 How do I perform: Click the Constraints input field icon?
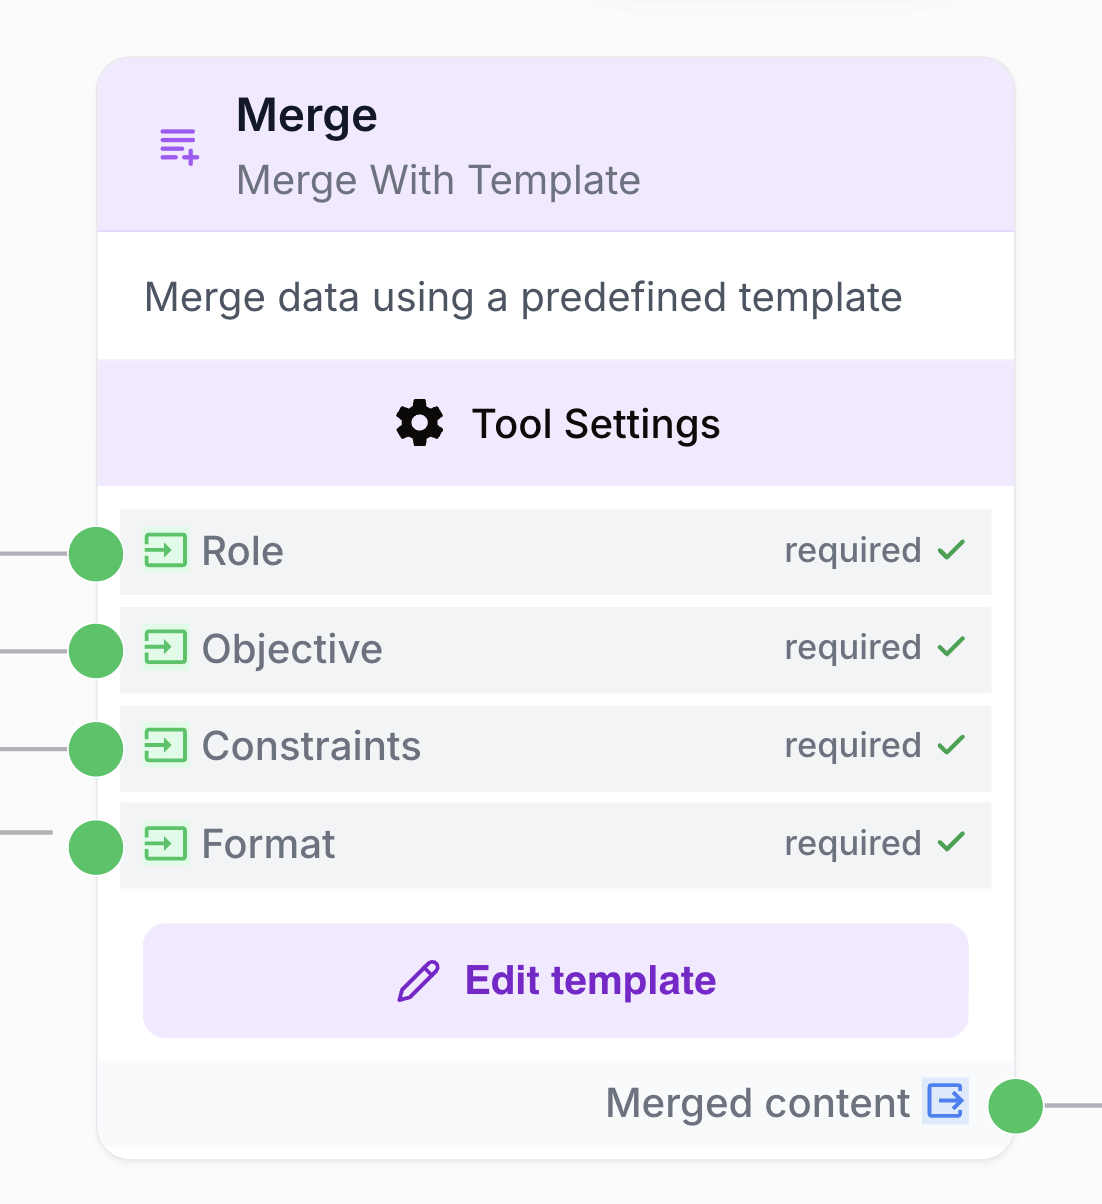166,745
